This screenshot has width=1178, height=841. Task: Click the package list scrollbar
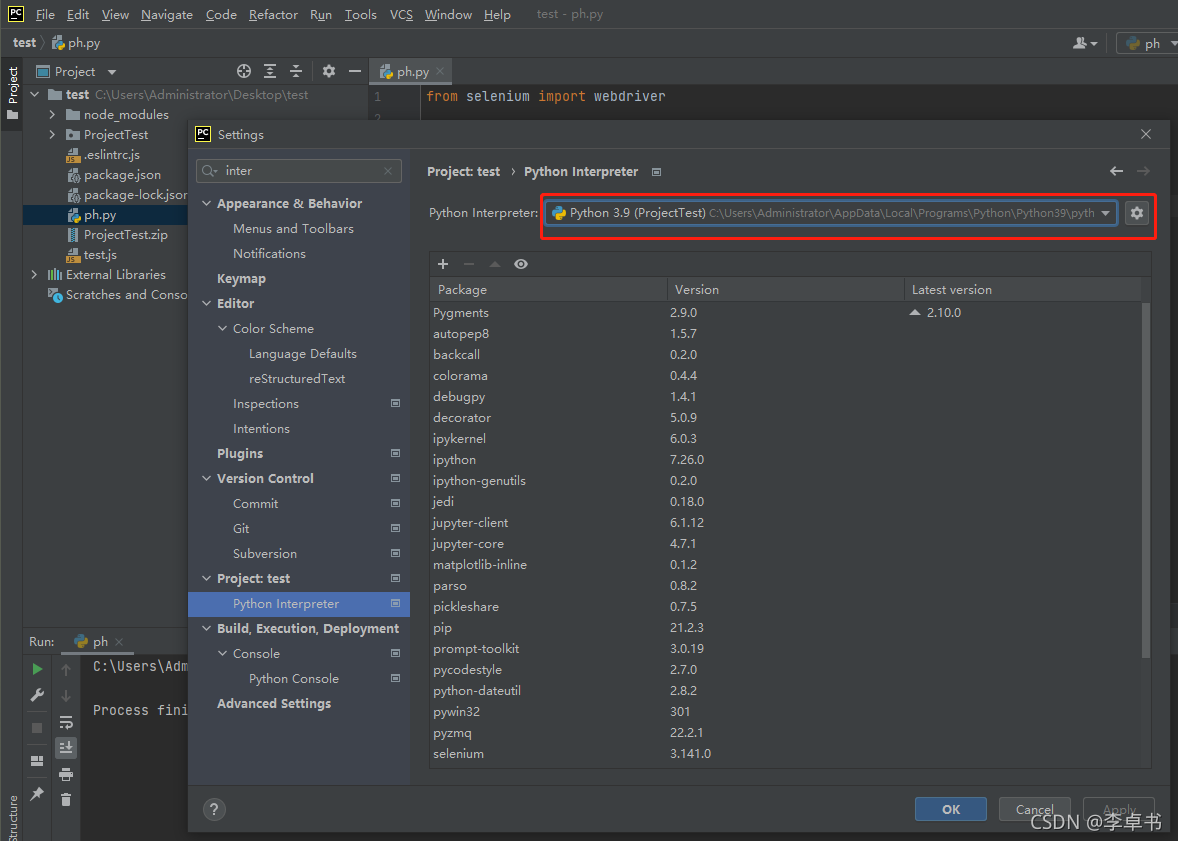click(x=1145, y=481)
